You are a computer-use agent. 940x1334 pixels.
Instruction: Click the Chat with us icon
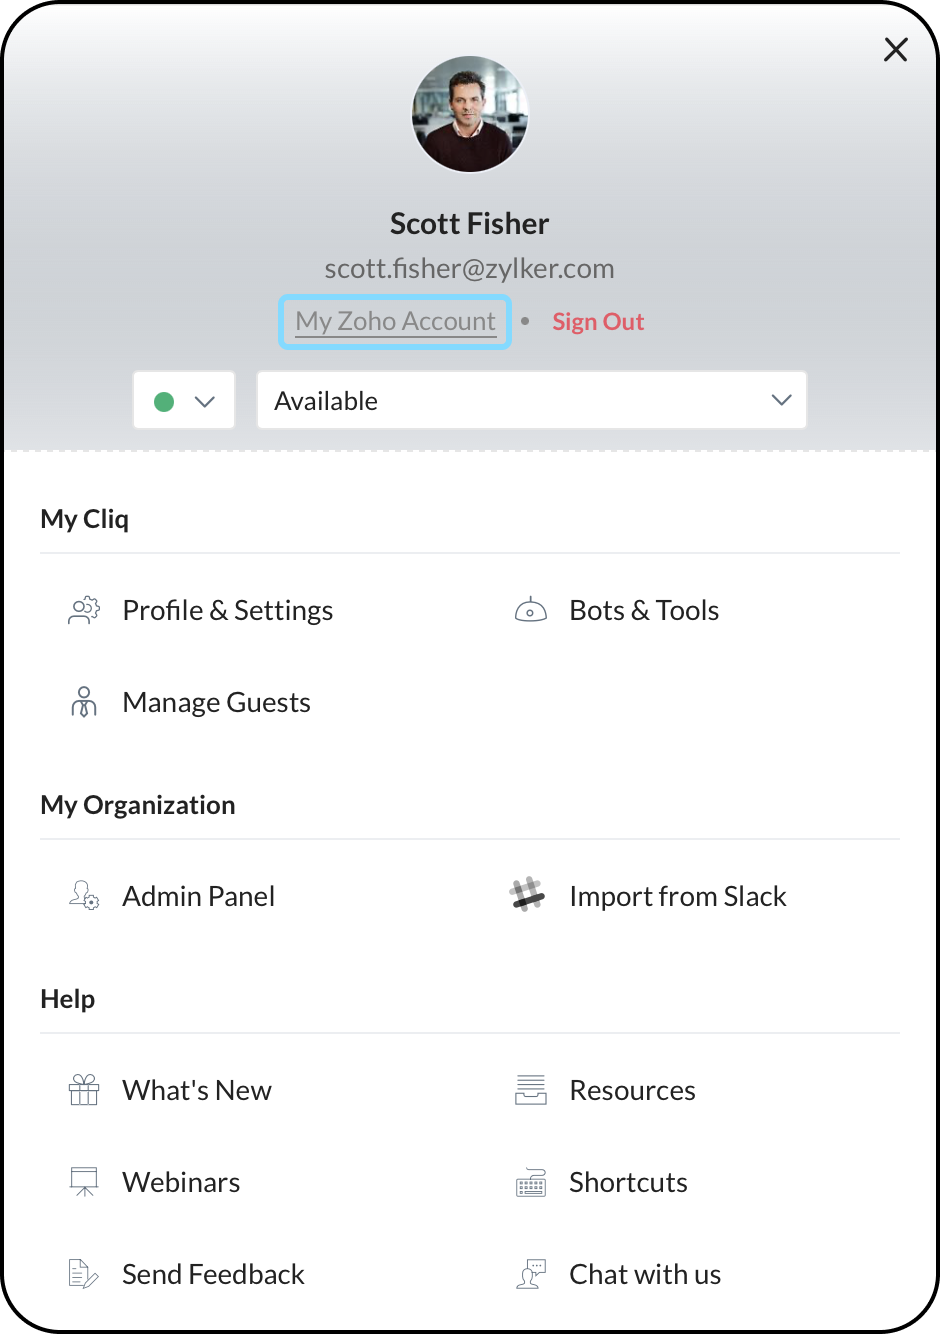(530, 1274)
